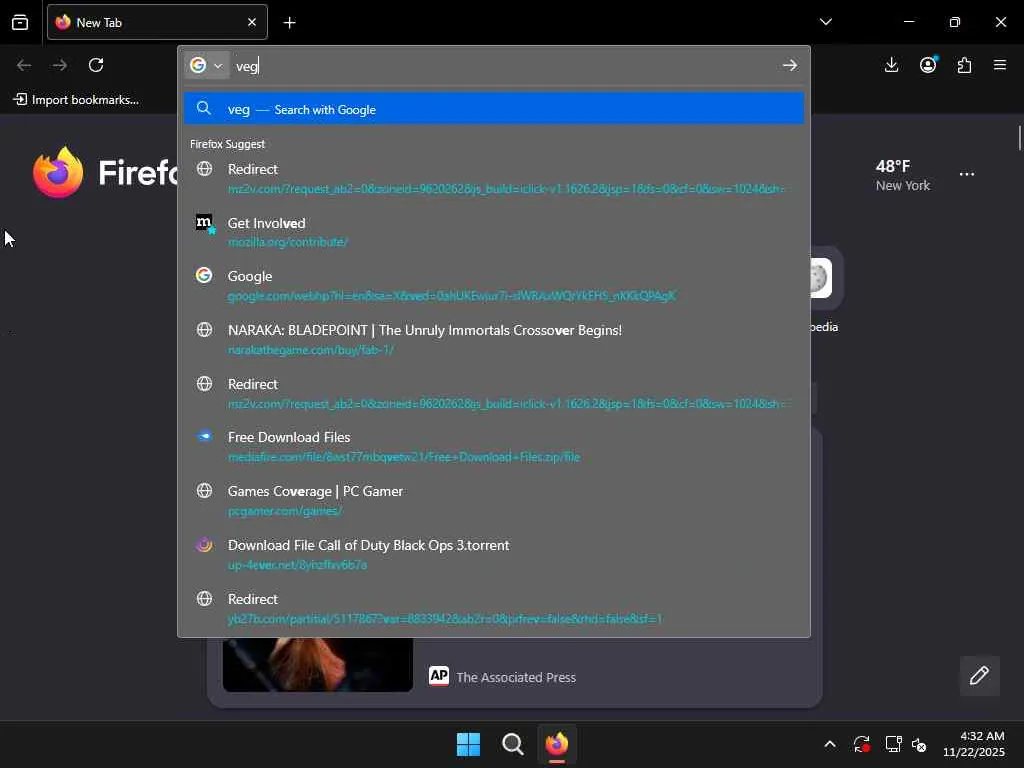Click the pcgamer.com/games/ URL text
Viewport: 1024px width, 768px height.
285,511
